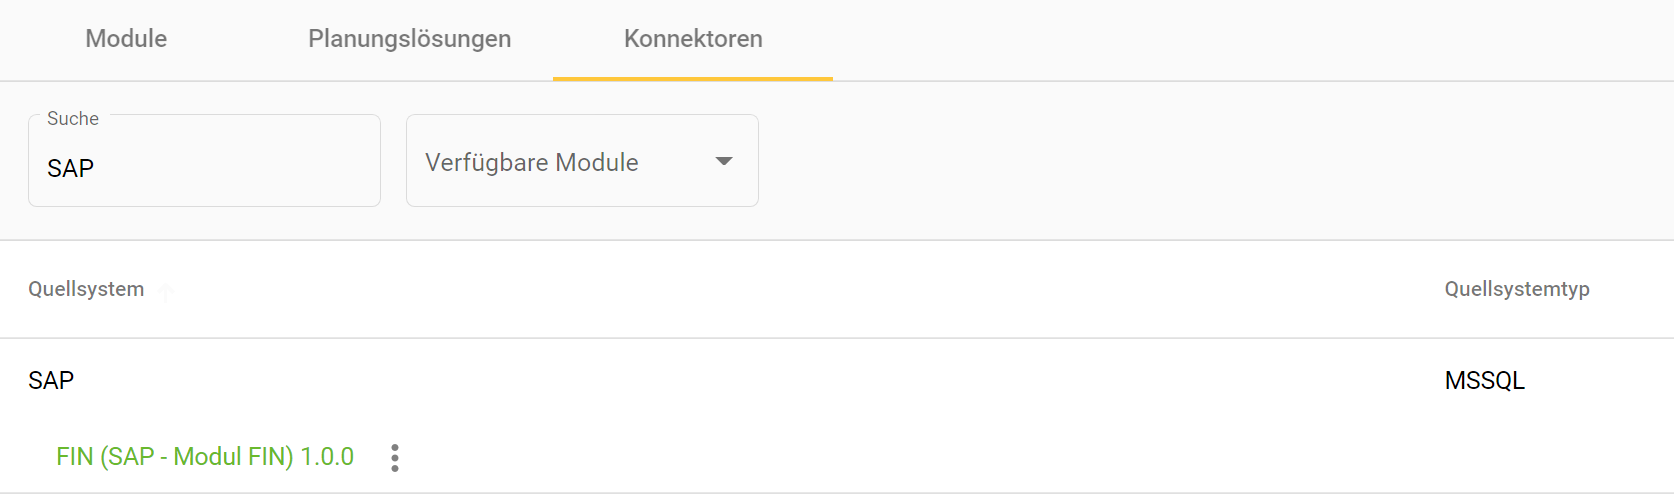This screenshot has width=1674, height=496.
Task: Open the Planungslösungen tab
Action: point(409,39)
